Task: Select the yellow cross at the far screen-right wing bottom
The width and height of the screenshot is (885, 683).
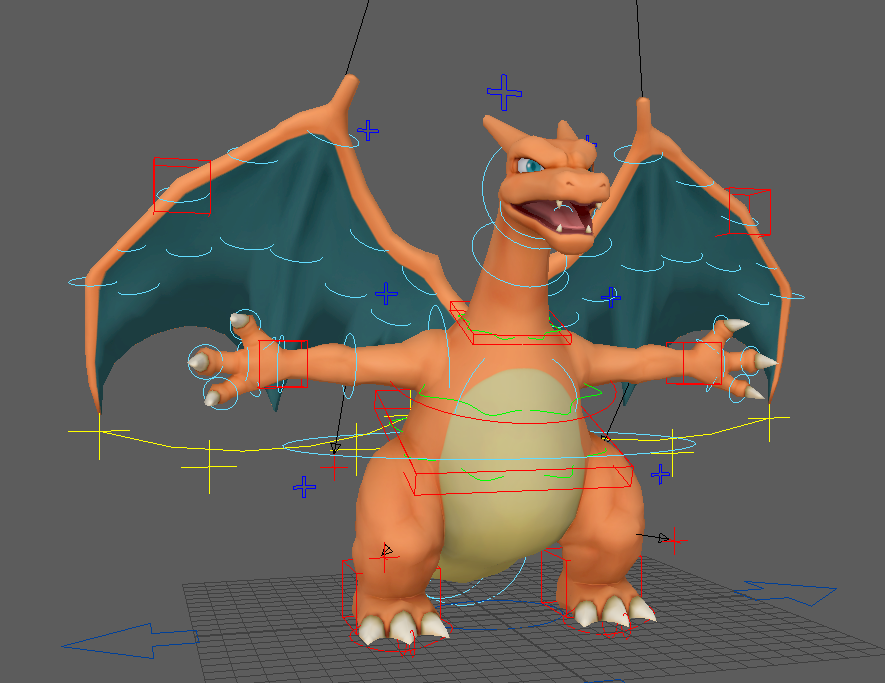Action: coord(769,418)
